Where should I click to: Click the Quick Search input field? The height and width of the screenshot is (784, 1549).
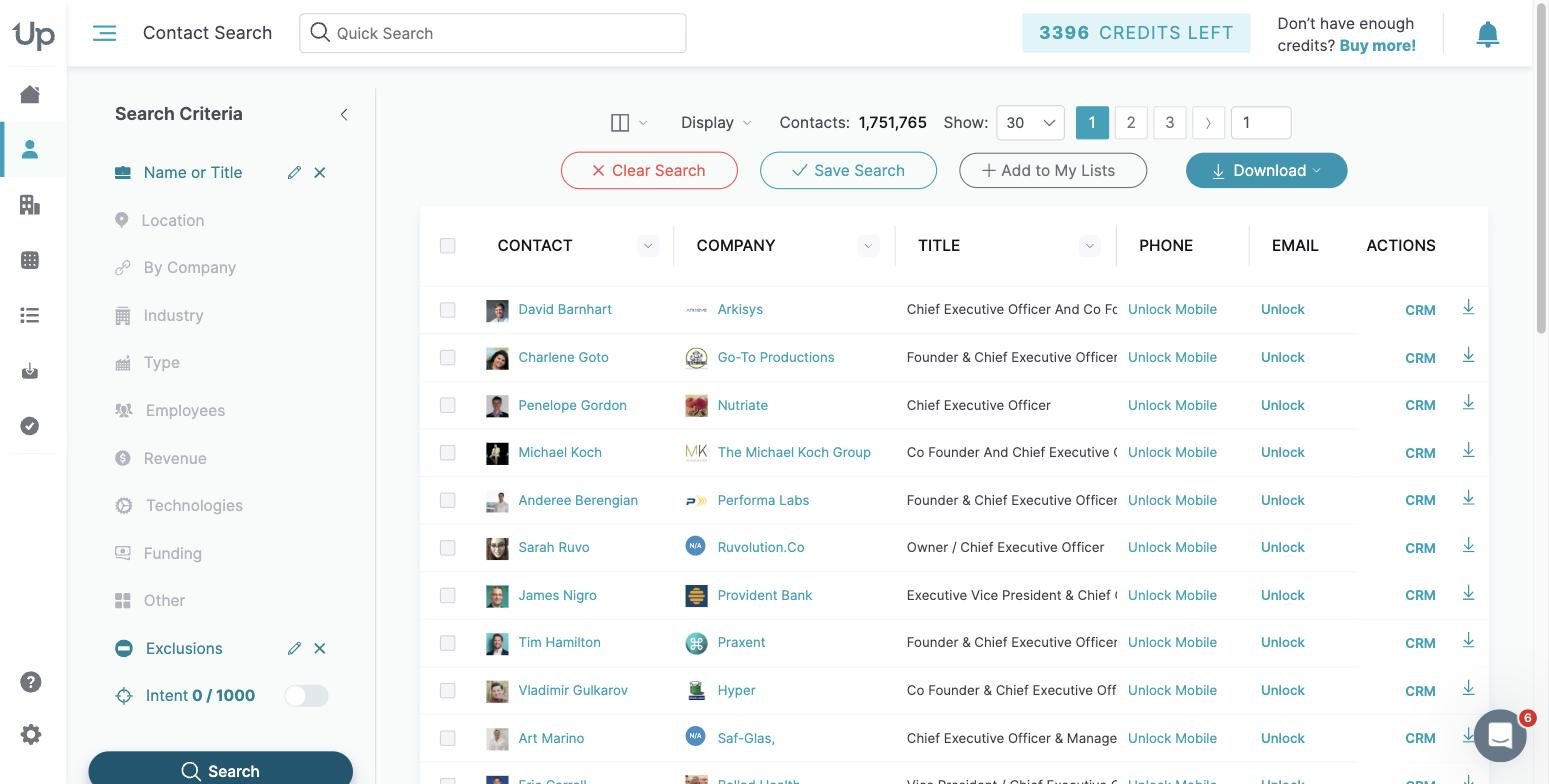click(493, 33)
